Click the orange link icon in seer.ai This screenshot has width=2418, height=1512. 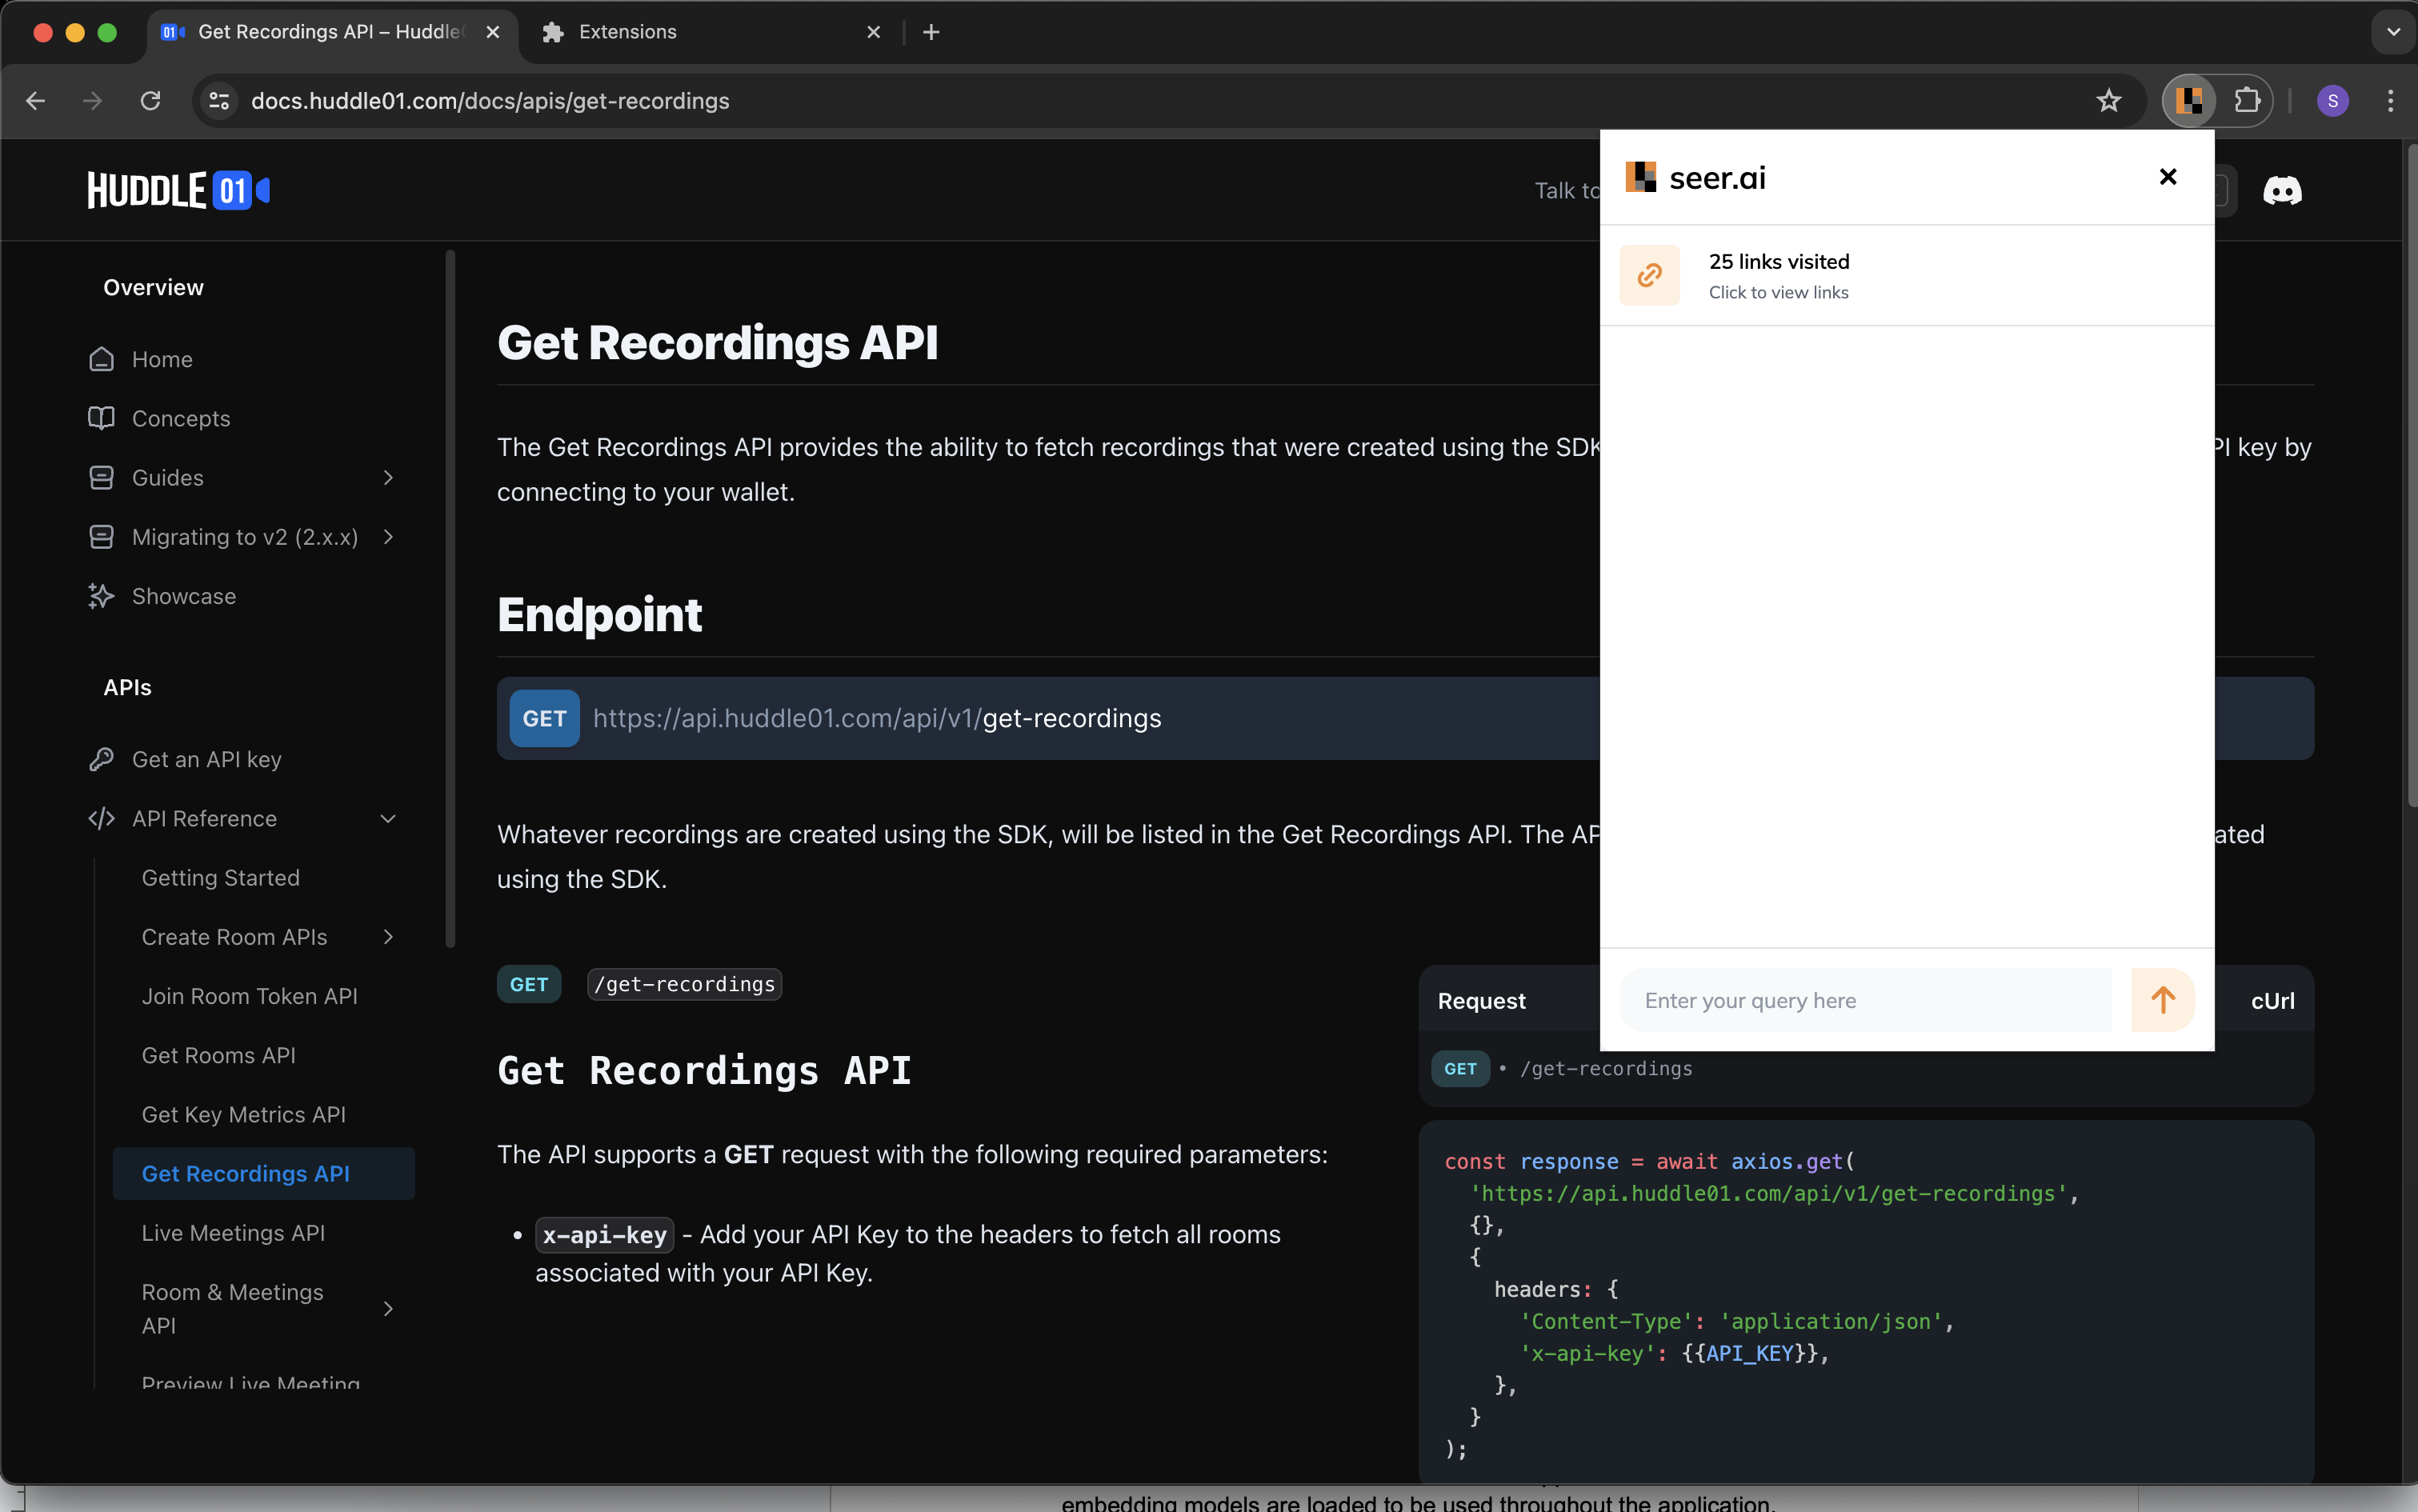[x=1649, y=275]
